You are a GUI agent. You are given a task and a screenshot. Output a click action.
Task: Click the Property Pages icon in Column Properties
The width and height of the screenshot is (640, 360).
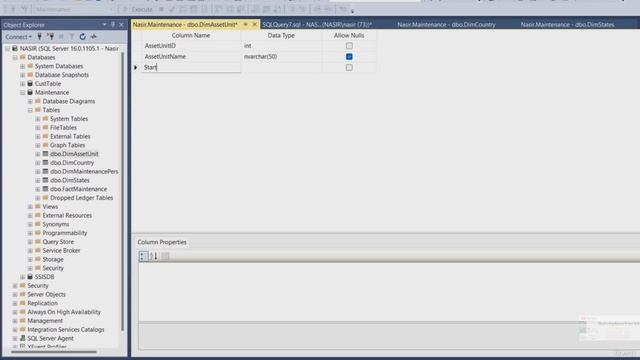pos(165,256)
